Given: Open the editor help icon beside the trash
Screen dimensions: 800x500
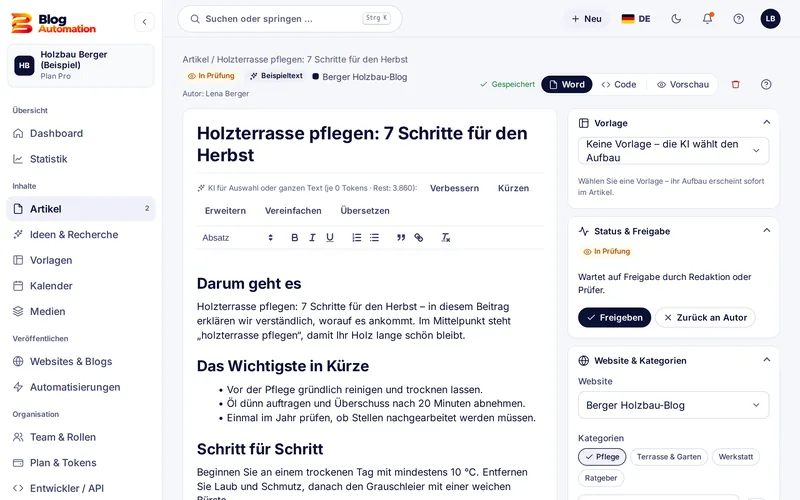Looking at the screenshot, I should (766, 85).
